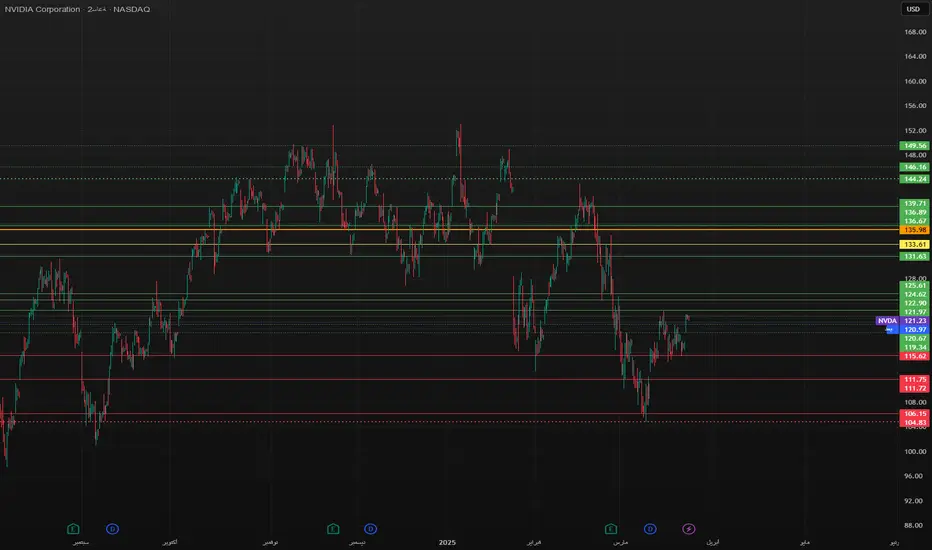Click the December dividend D marker
This screenshot has height=550, width=932.
click(x=370, y=529)
